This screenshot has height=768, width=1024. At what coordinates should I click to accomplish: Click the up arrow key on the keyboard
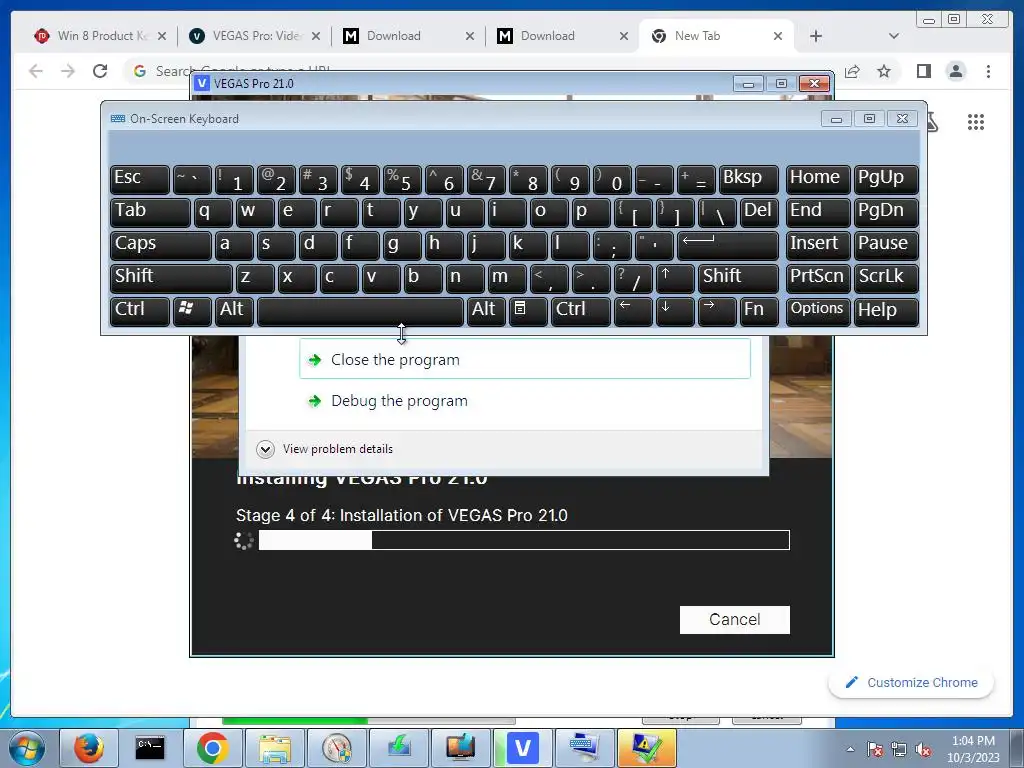click(675, 278)
